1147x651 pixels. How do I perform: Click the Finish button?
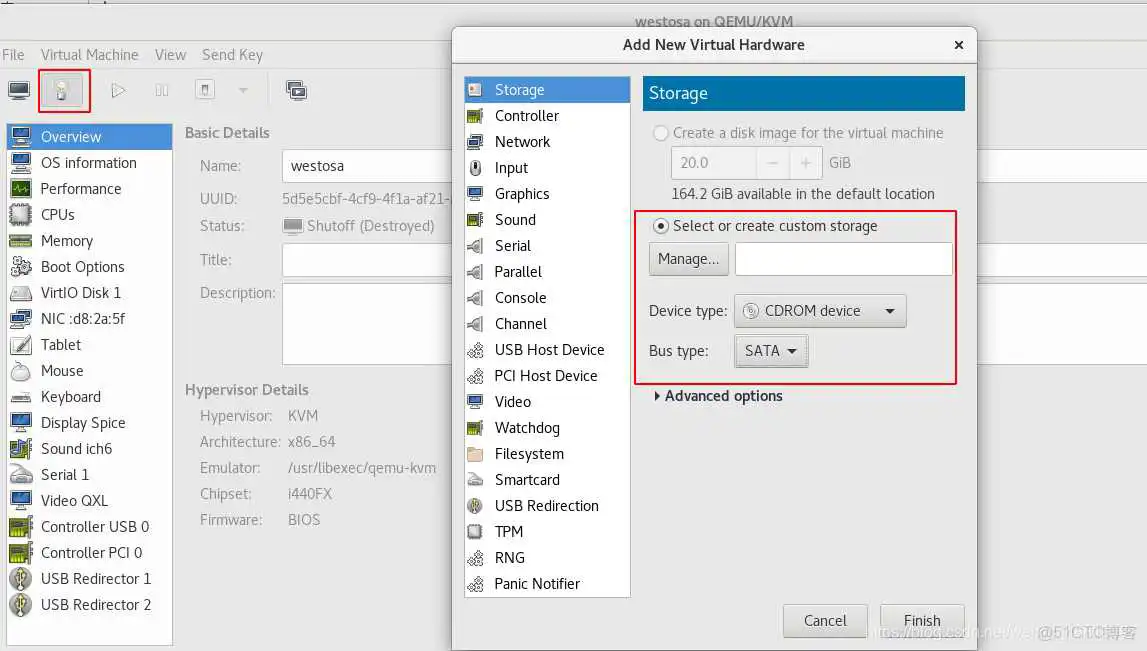click(x=921, y=620)
